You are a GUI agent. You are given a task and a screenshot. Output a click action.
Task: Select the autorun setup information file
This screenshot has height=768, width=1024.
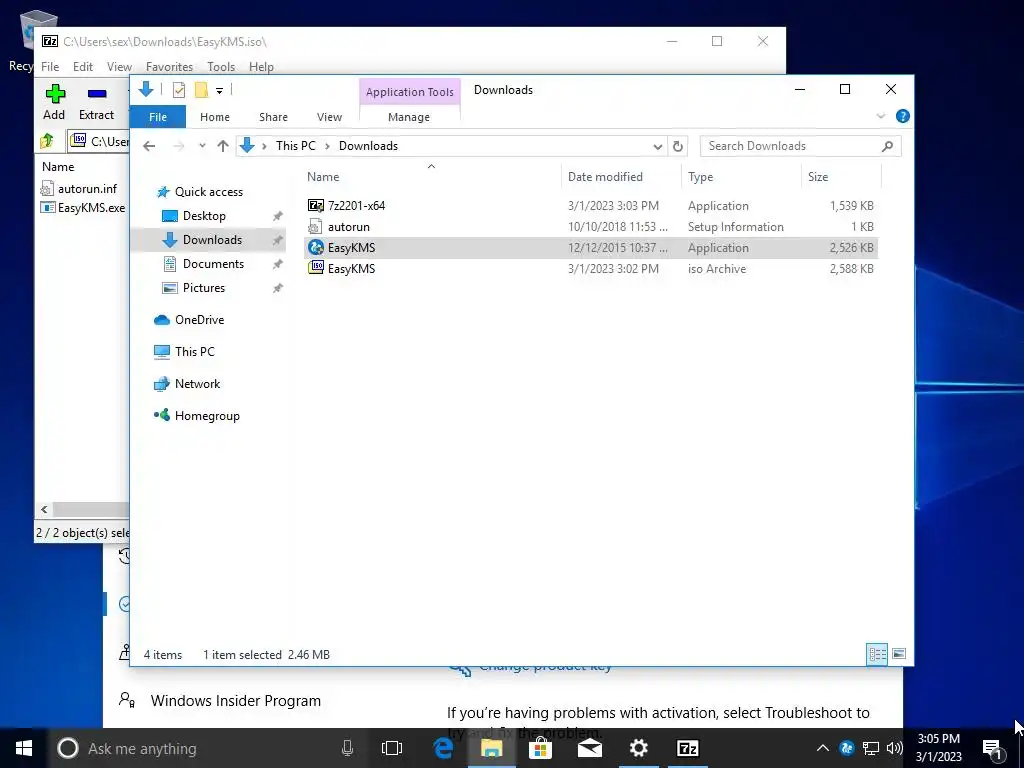(x=591, y=227)
